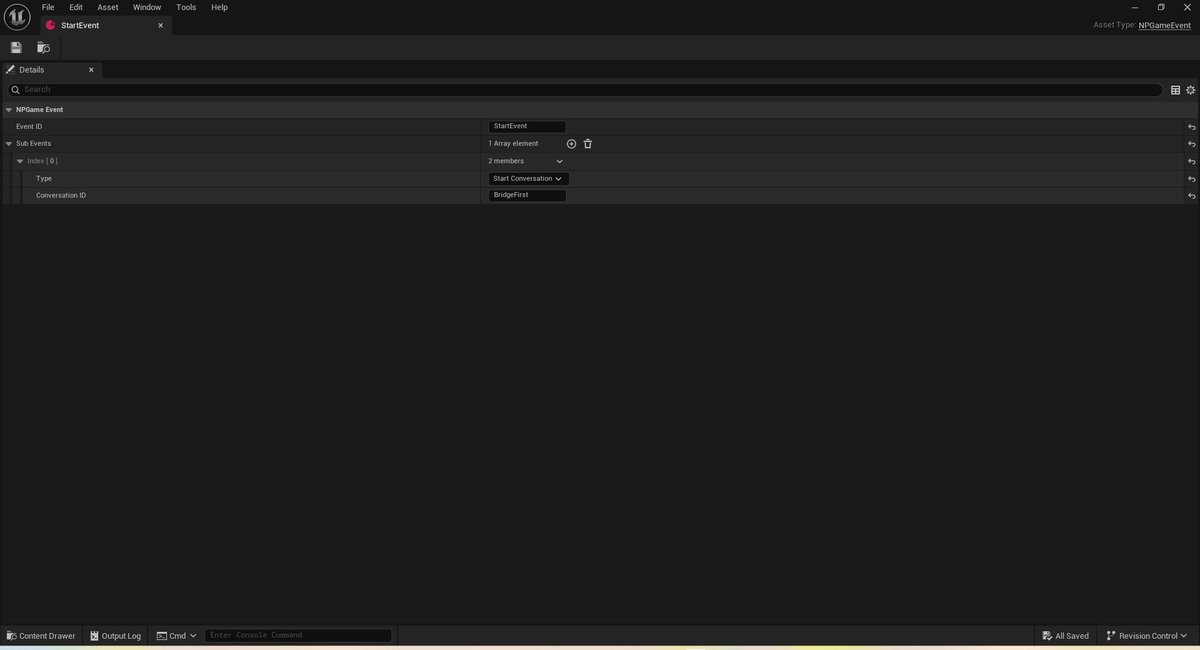Switch to the StartEvent tab

[x=78, y=24]
